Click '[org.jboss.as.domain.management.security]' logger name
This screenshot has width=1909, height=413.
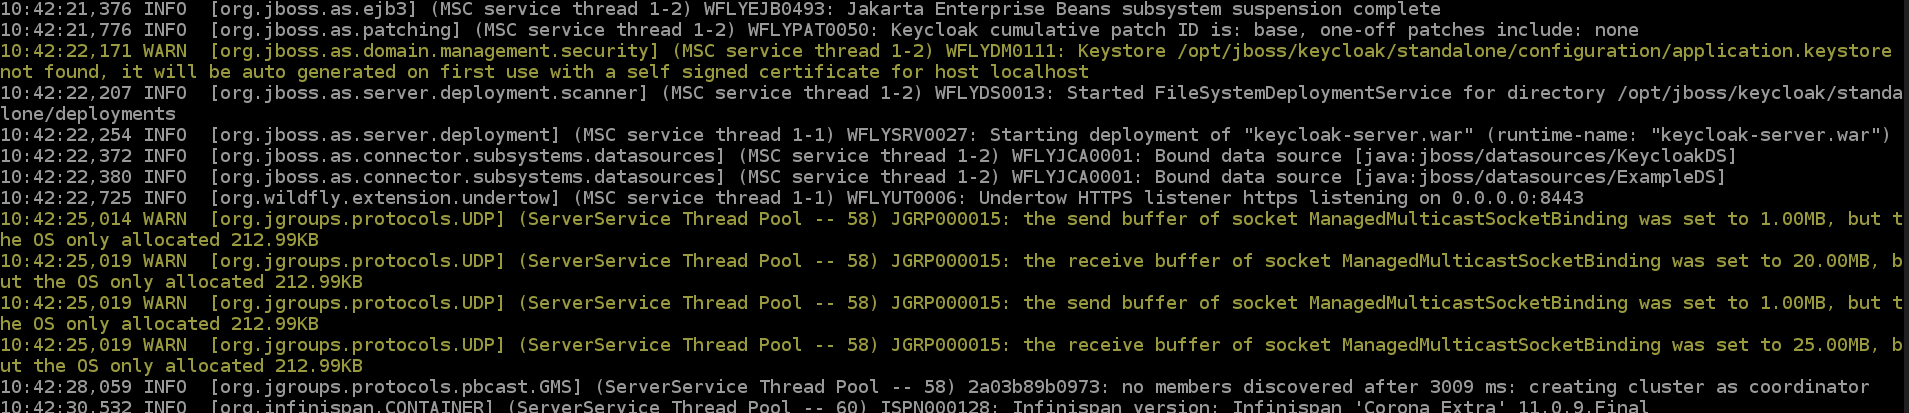click(435, 51)
